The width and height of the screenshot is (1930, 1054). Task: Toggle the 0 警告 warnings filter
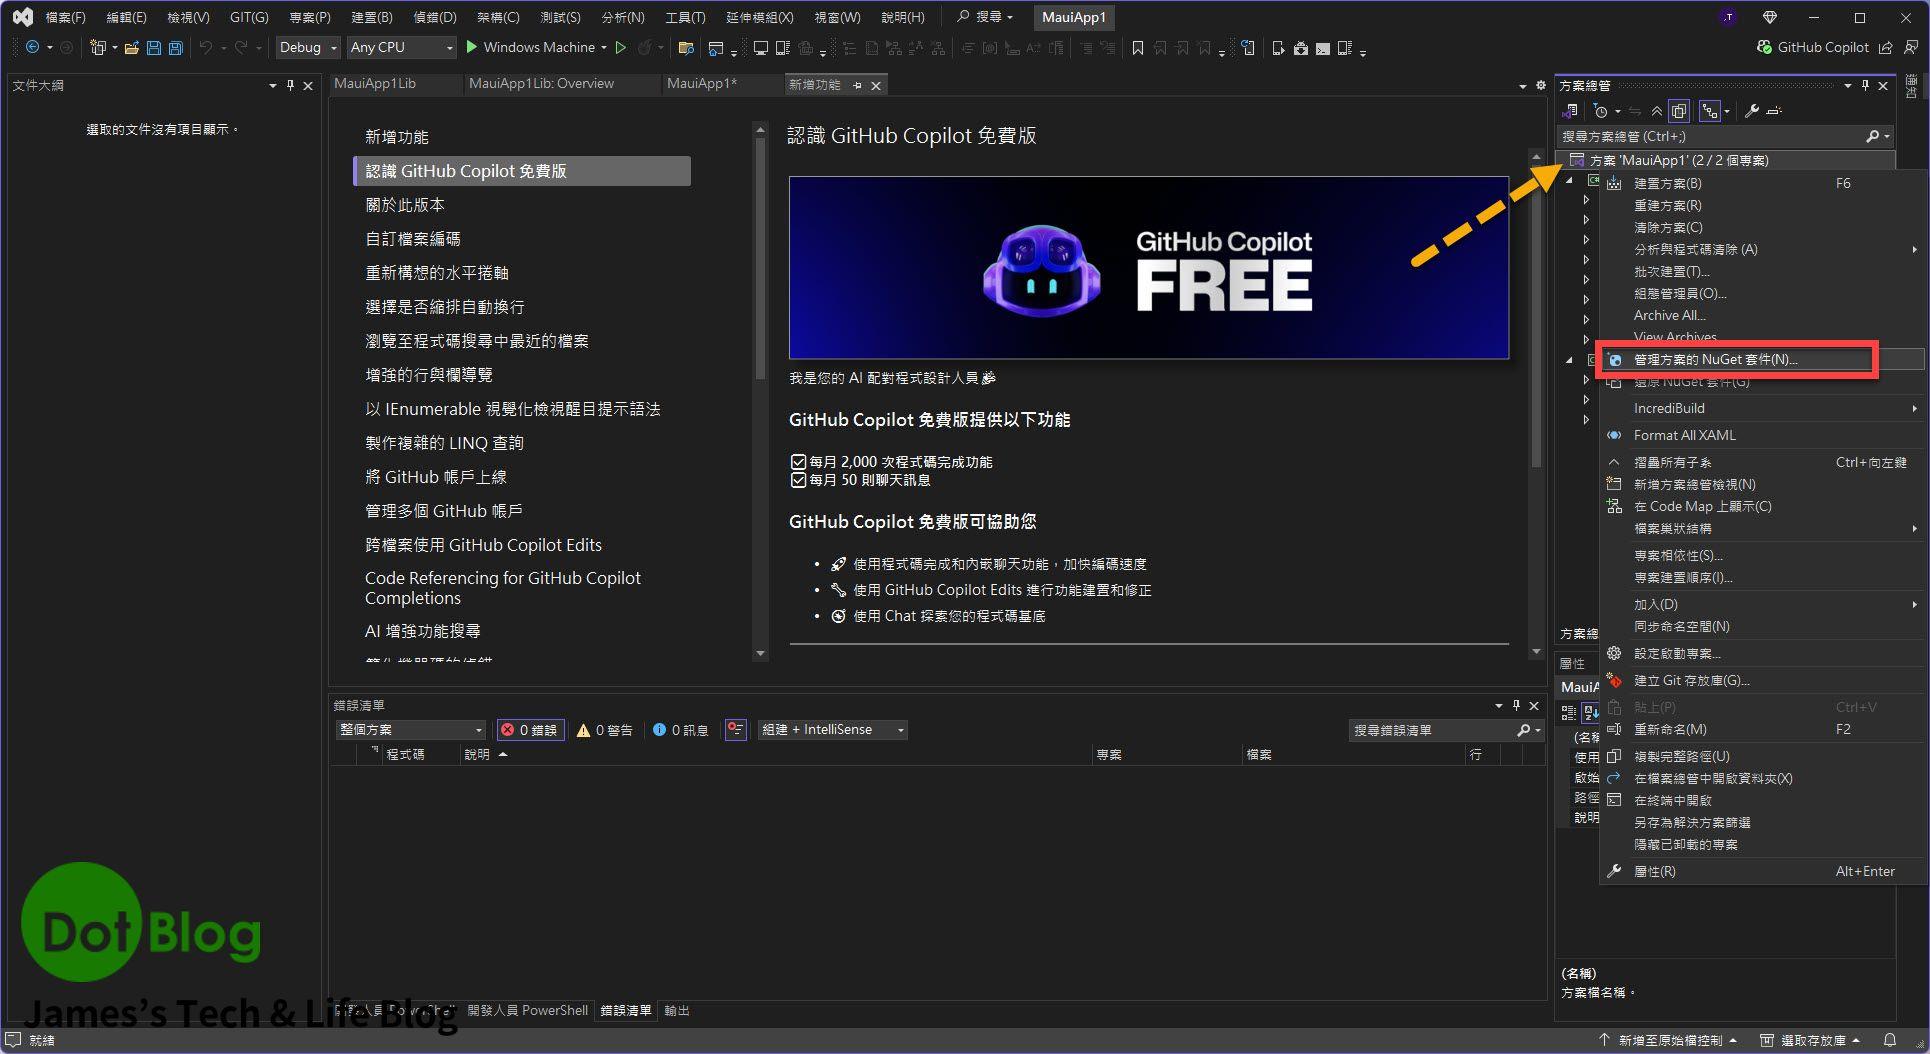(605, 730)
